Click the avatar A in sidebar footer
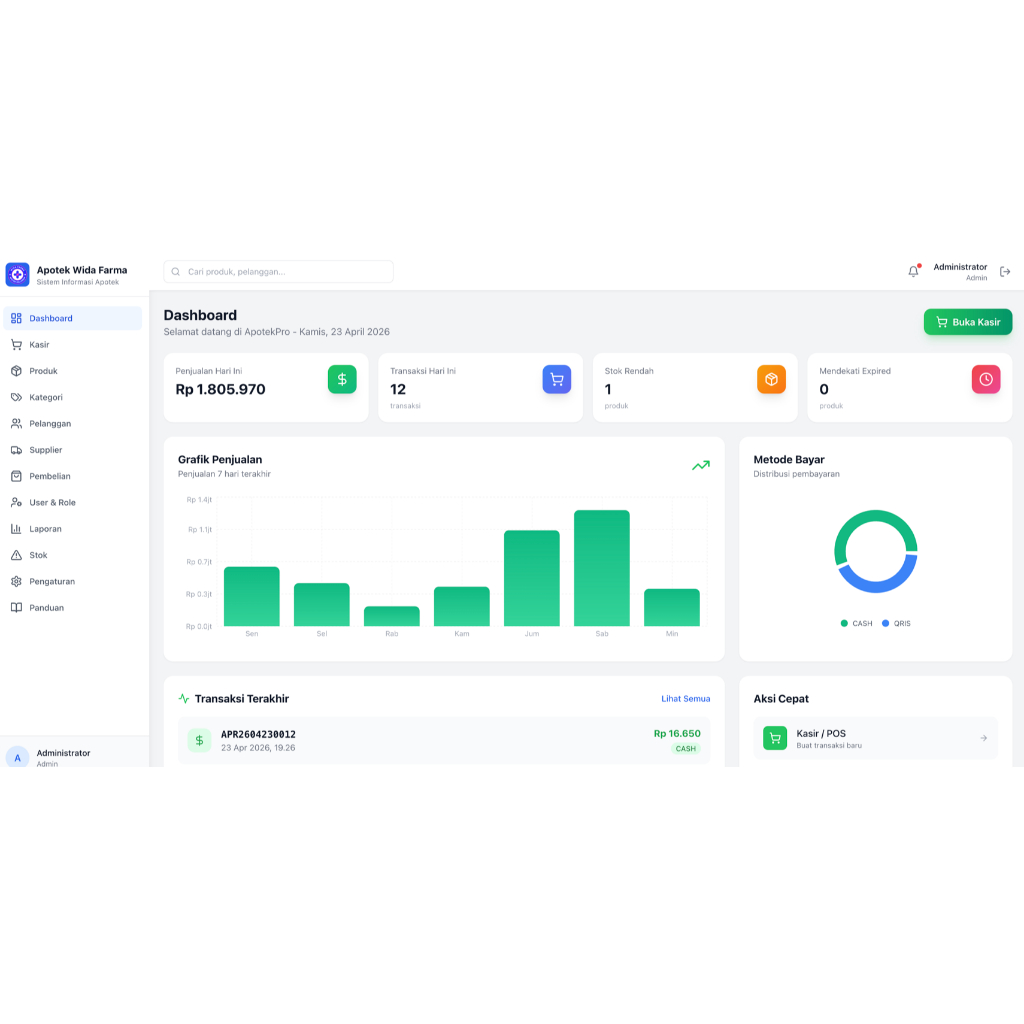The height and width of the screenshot is (1024, 1024). tap(18, 758)
